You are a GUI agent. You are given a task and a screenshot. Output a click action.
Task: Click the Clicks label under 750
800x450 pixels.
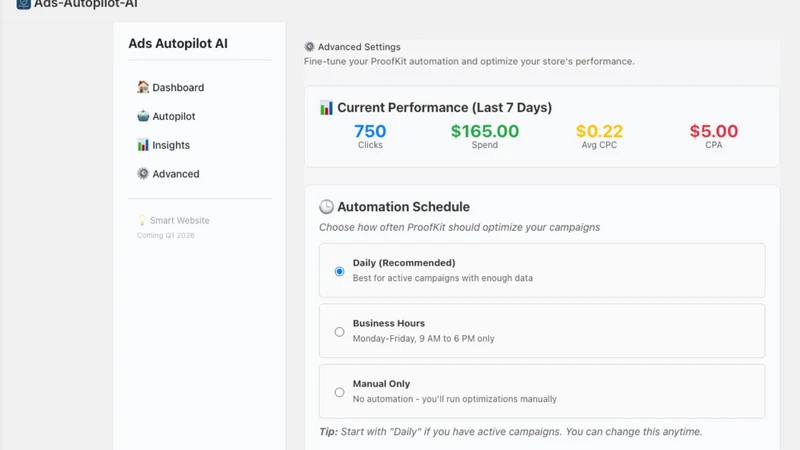370,145
